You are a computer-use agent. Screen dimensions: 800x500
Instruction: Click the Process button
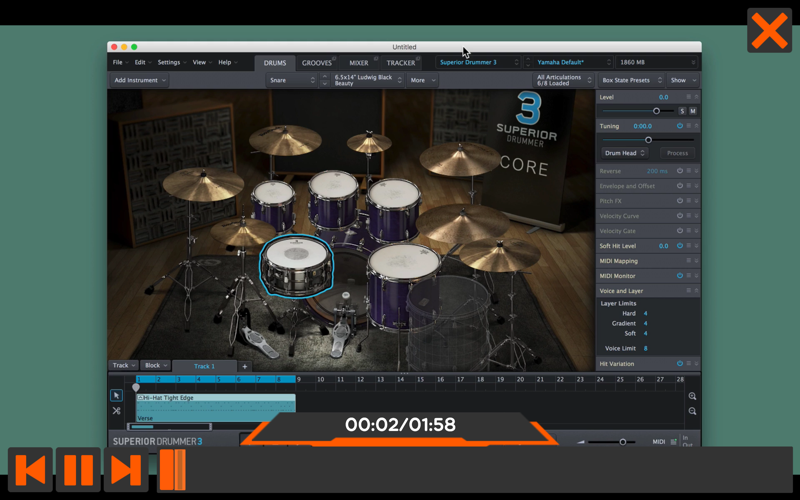677,153
